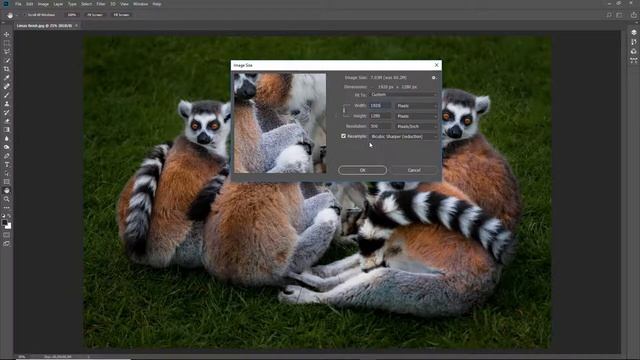Select the Healing Brush tool
The width and height of the screenshot is (640, 360).
[x=7, y=86]
